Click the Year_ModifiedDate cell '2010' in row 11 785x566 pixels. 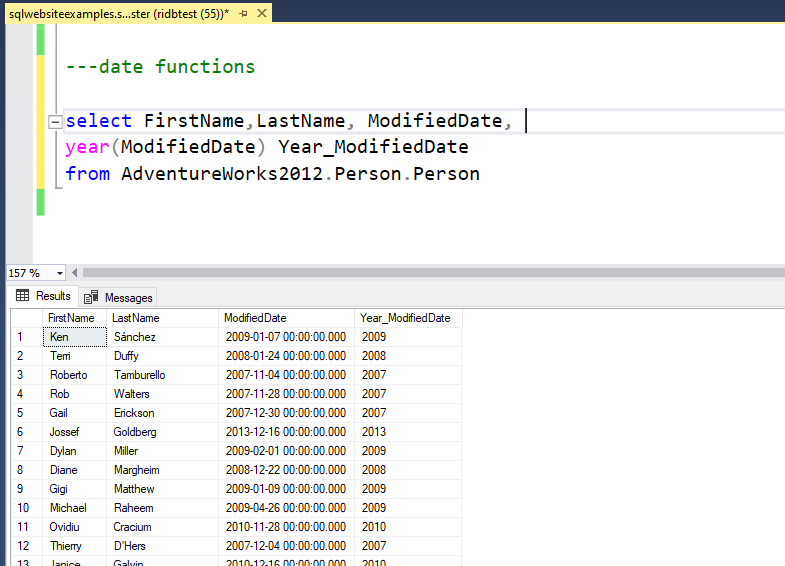[408, 527]
